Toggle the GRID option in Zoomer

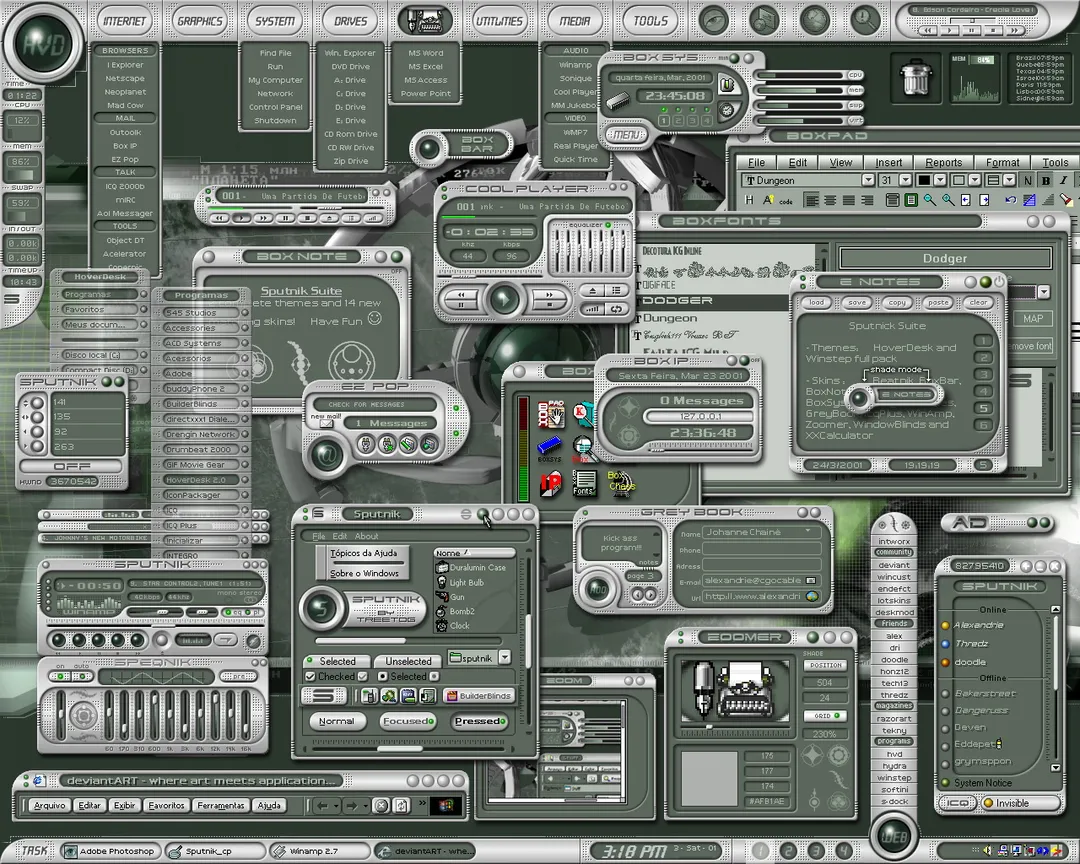pyautogui.click(x=825, y=716)
